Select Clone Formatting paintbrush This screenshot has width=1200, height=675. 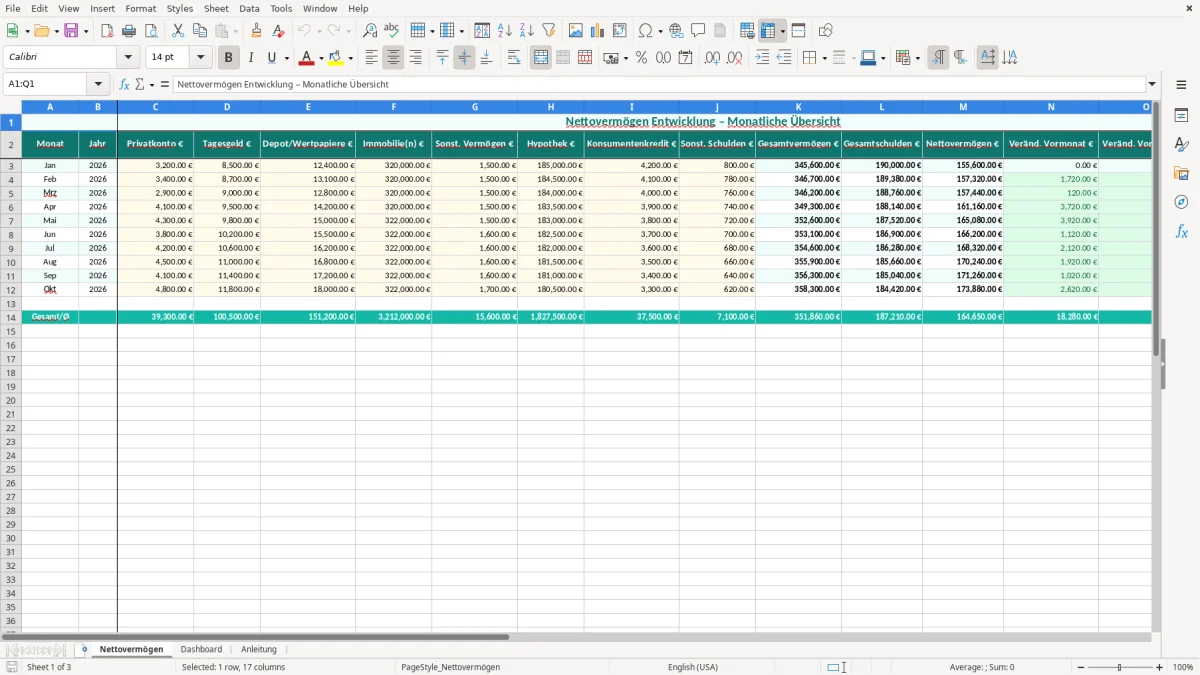[x=256, y=31]
